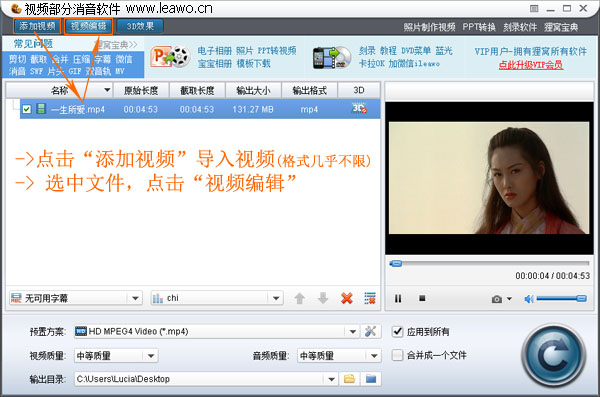Delete file with the red X icon
Image resolution: width=600 pixels, height=397 pixels.
click(x=347, y=298)
